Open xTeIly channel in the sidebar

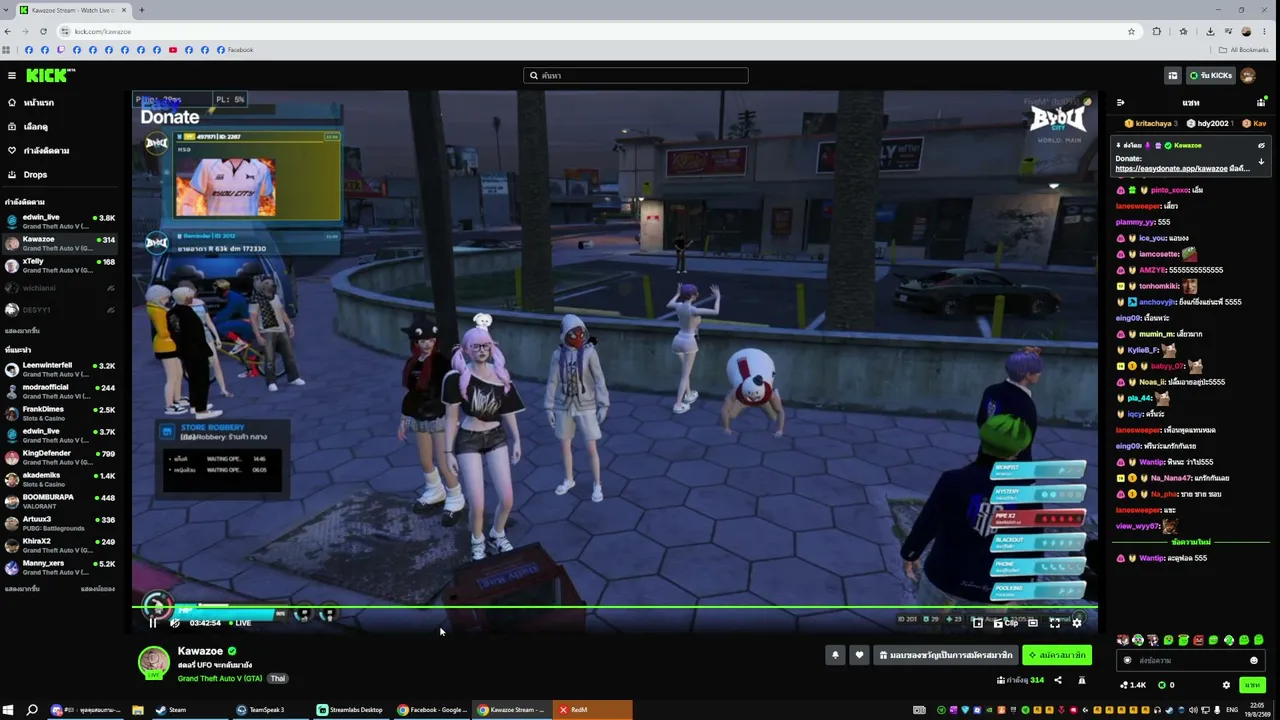[60, 265]
